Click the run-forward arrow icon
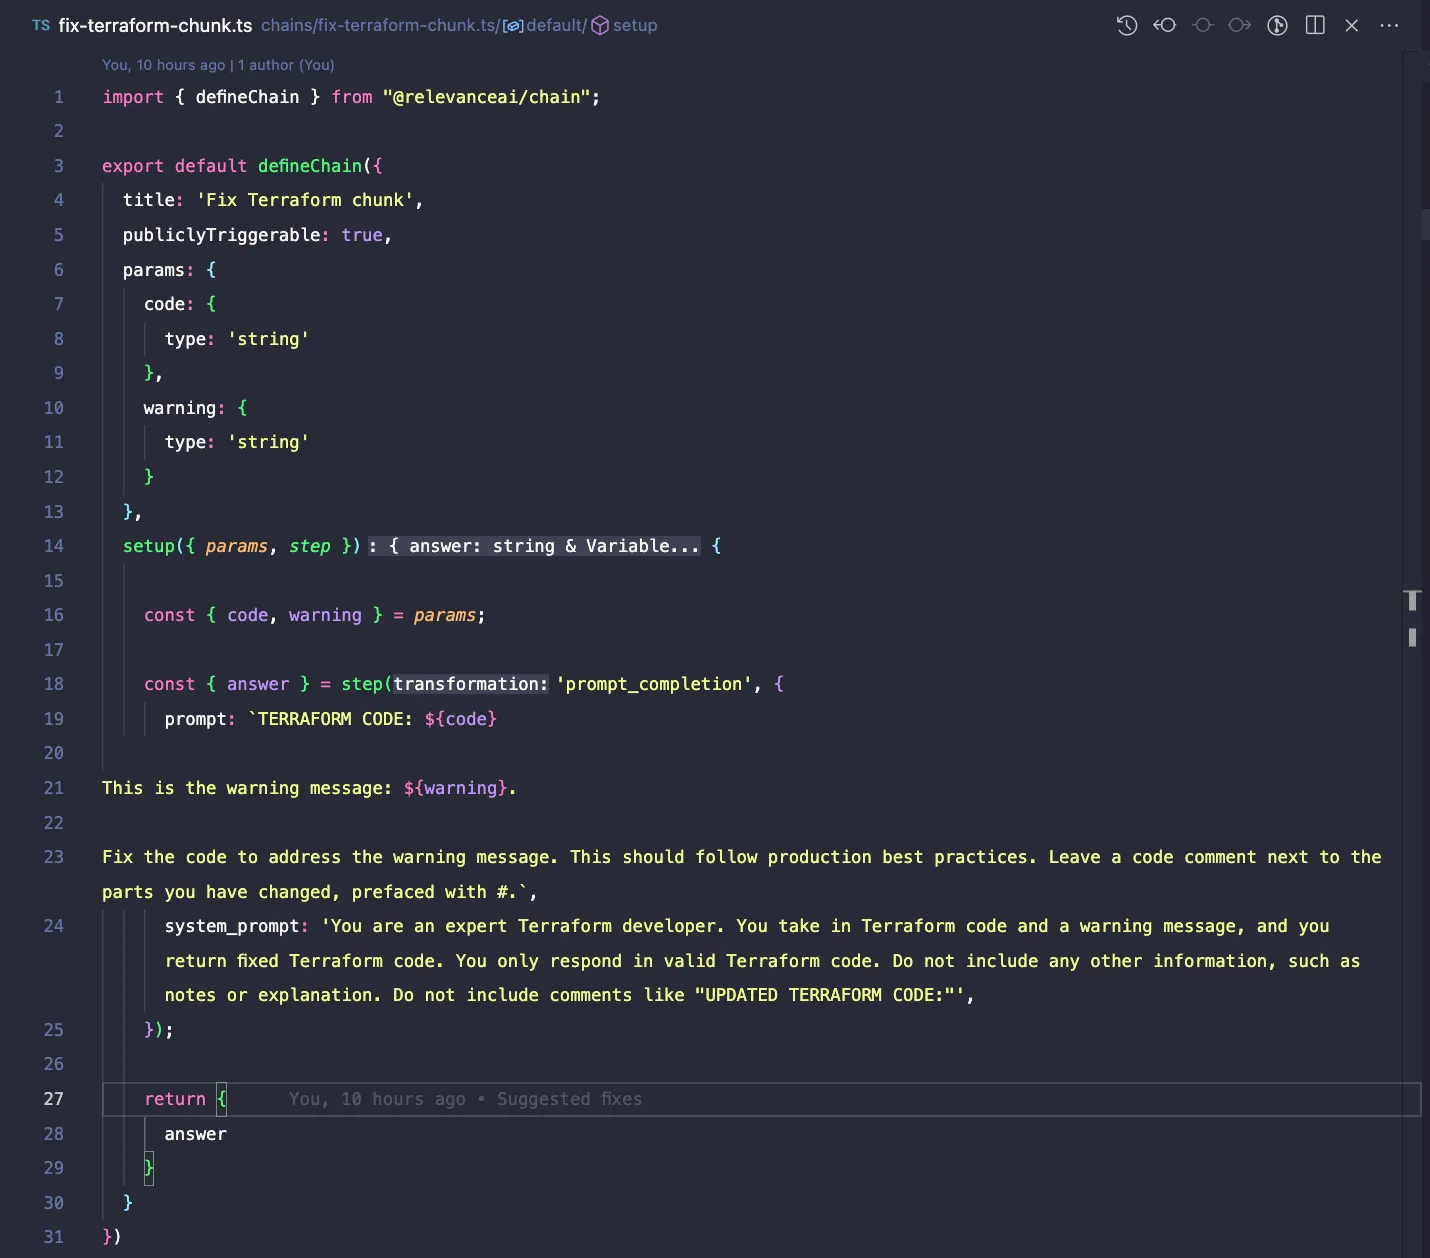 [1240, 25]
